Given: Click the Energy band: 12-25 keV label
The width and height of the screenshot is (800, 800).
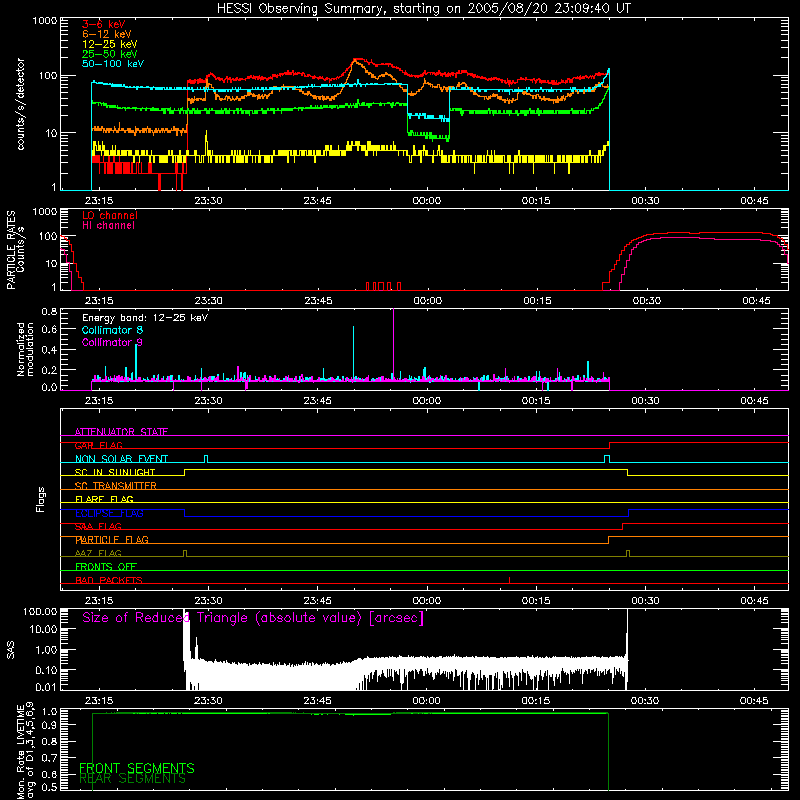Looking at the screenshot, I should [145, 318].
